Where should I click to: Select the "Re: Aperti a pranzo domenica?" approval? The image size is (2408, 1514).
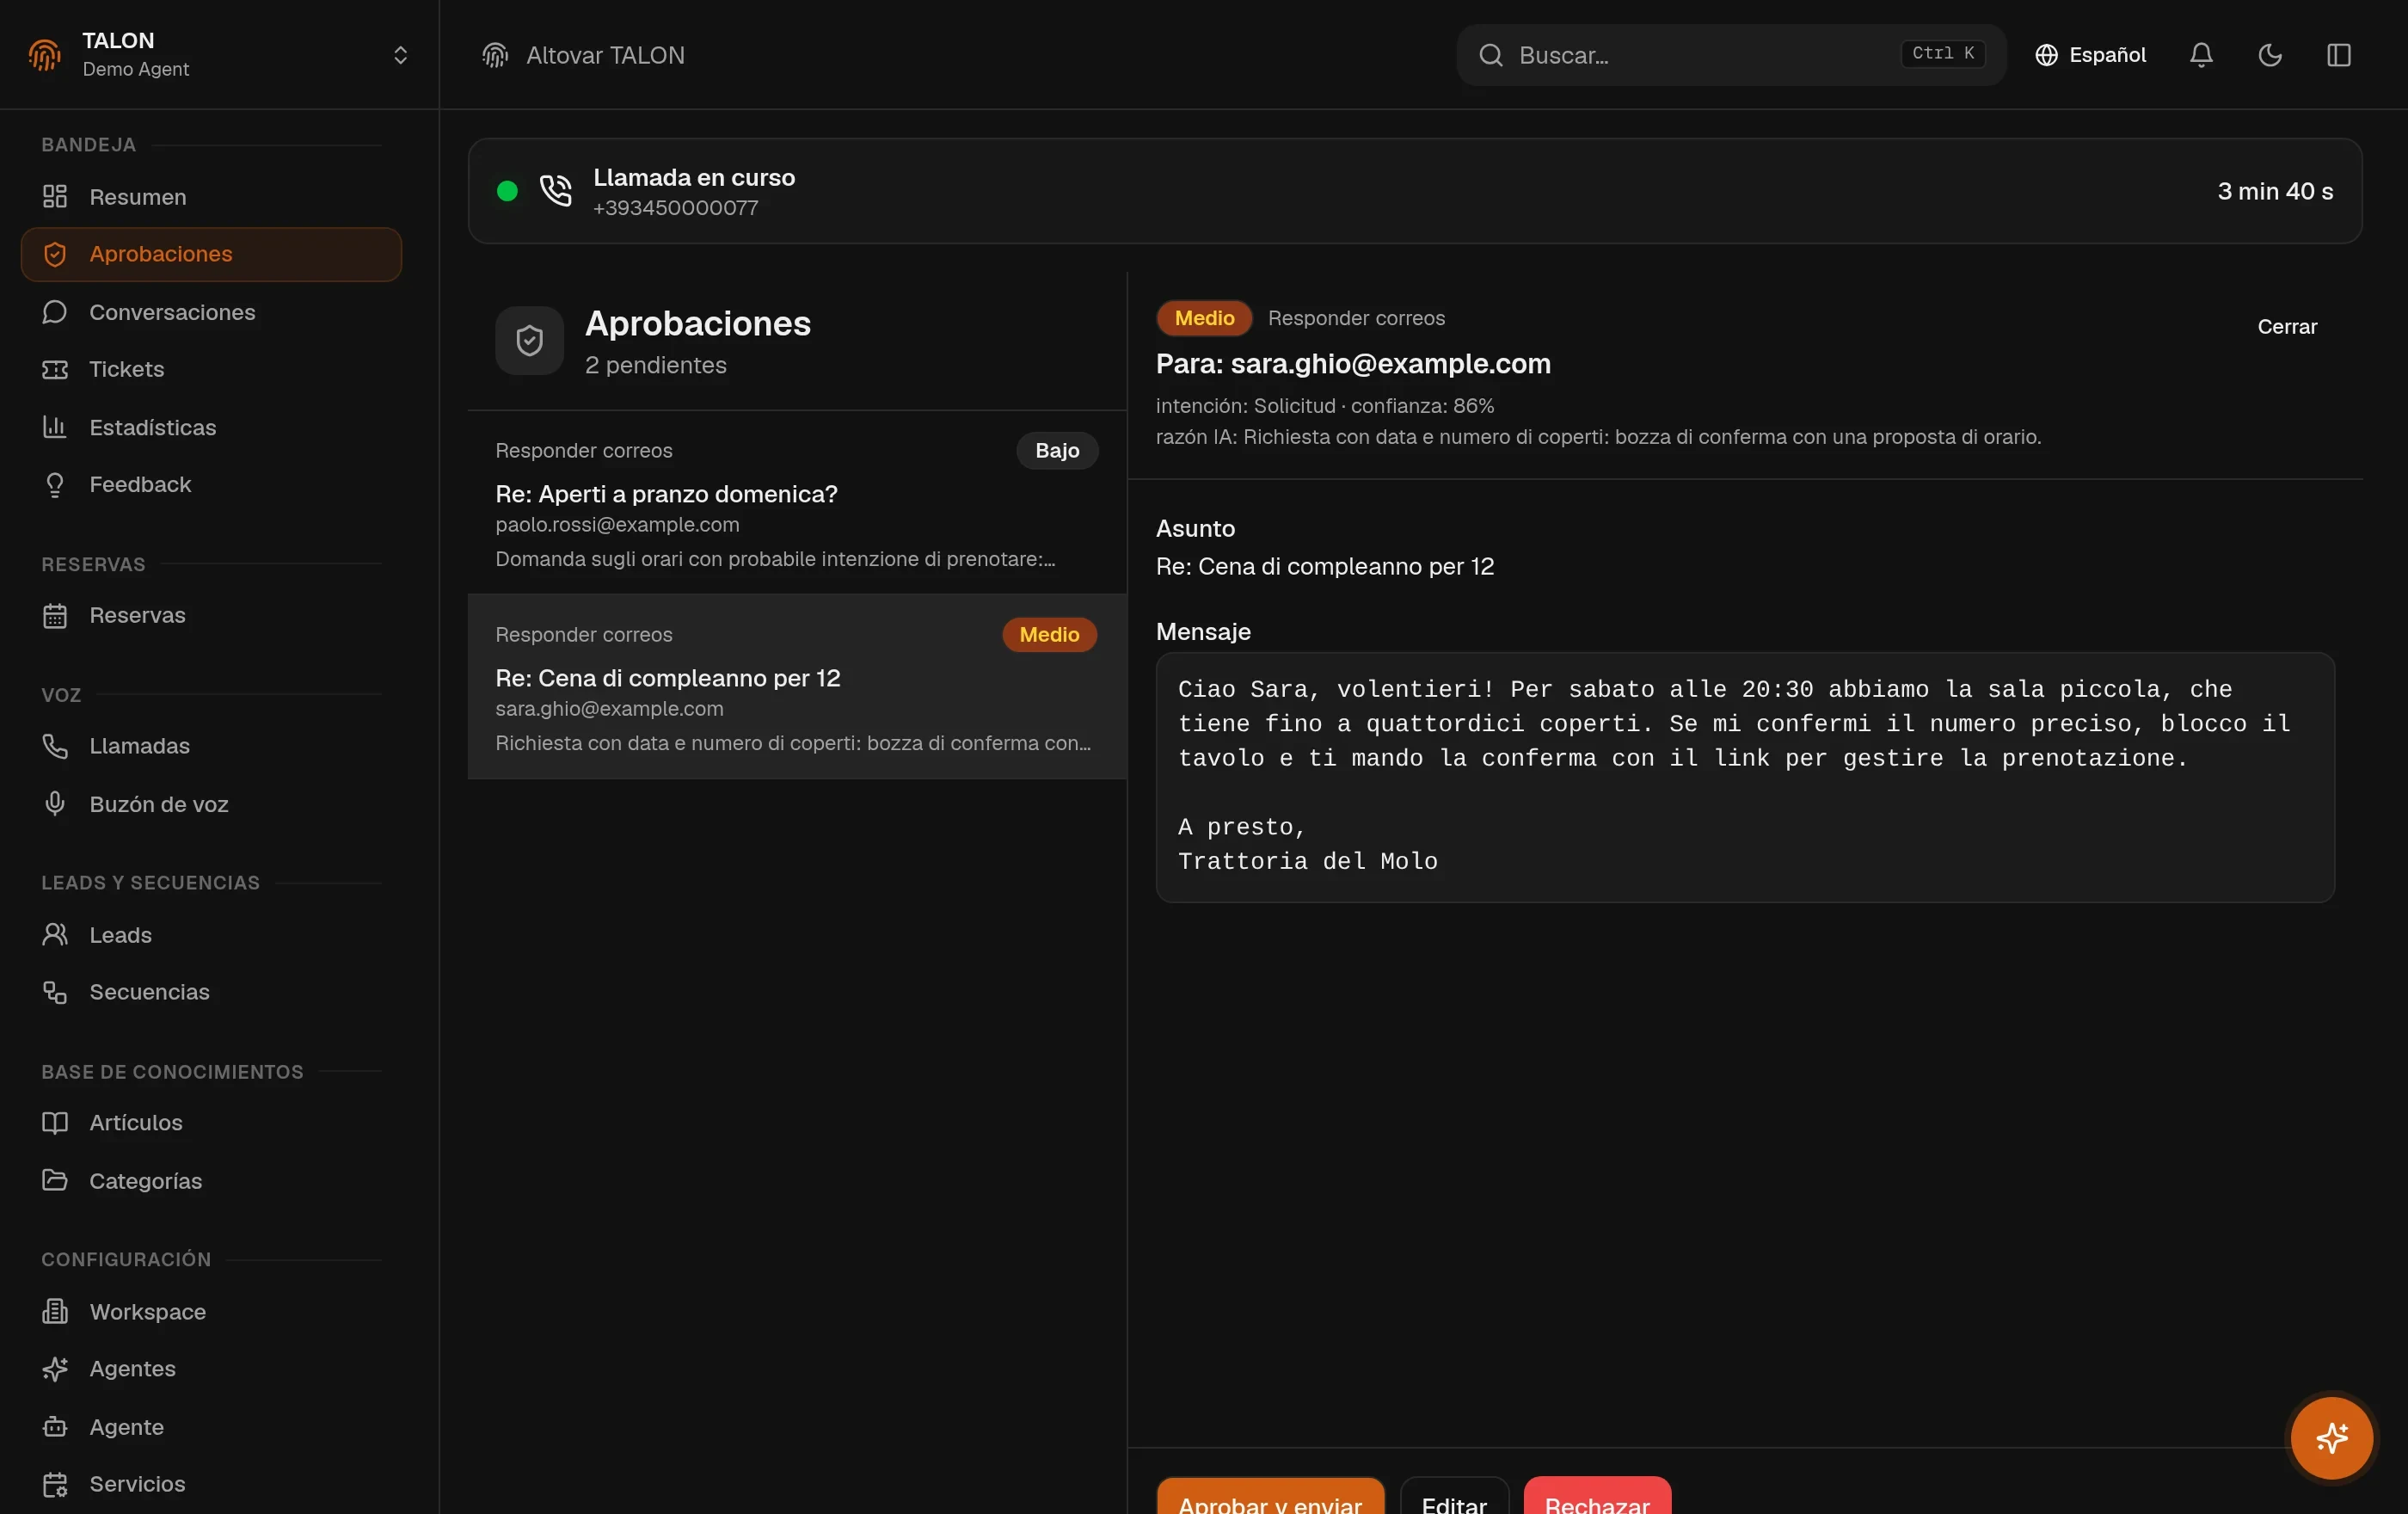coord(797,503)
